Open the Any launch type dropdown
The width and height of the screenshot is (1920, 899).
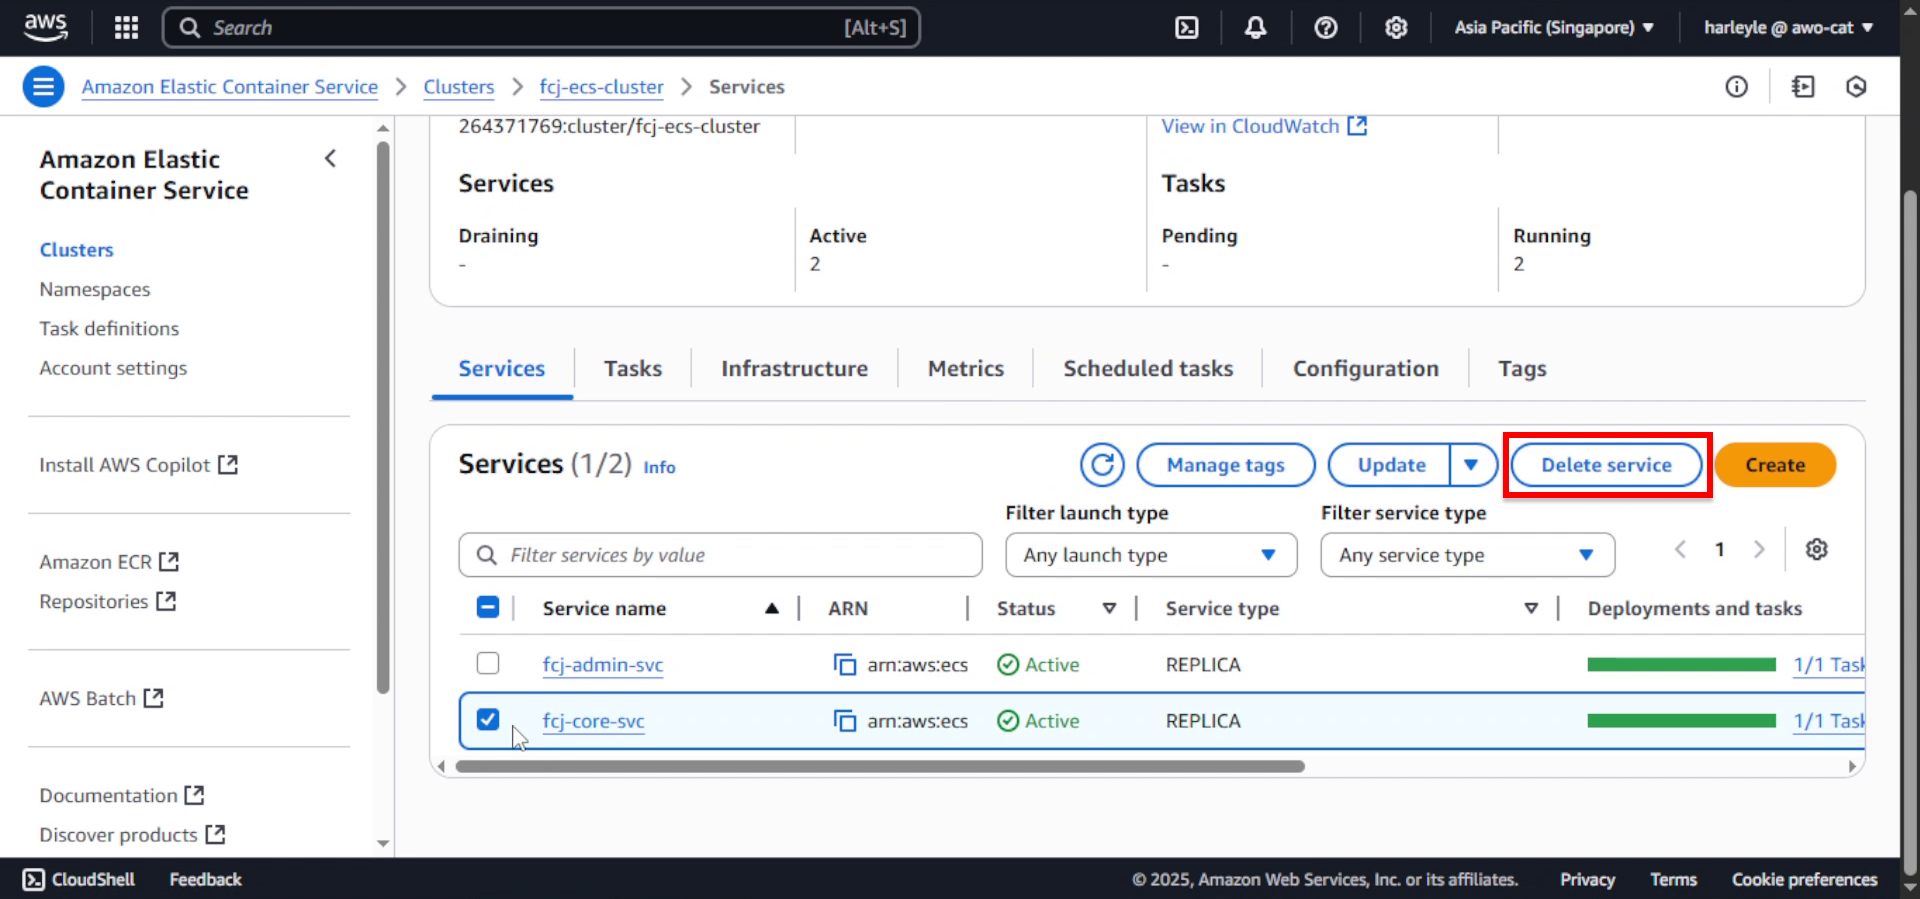tap(1151, 555)
